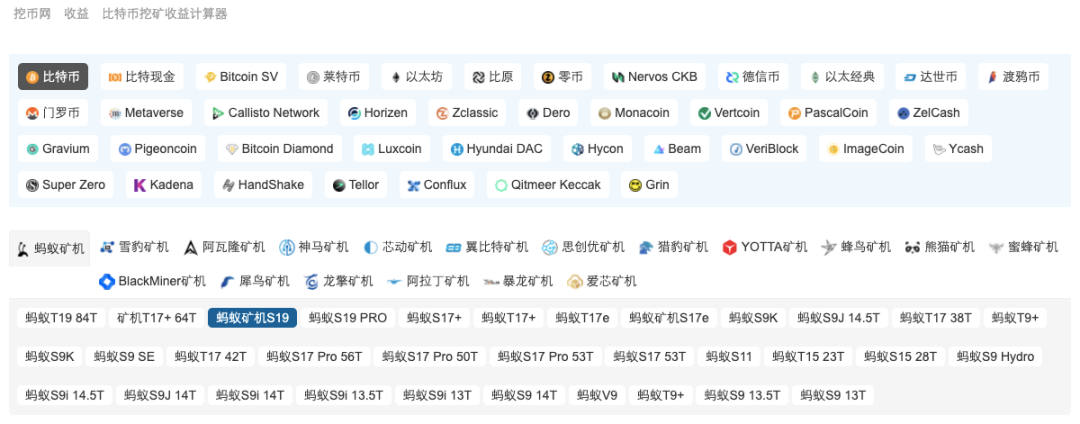The width and height of the screenshot is (1080, 424).
Task: Switch to the 蜜蜂矿机 brand tab
Action: click(x=1023, y=247)
